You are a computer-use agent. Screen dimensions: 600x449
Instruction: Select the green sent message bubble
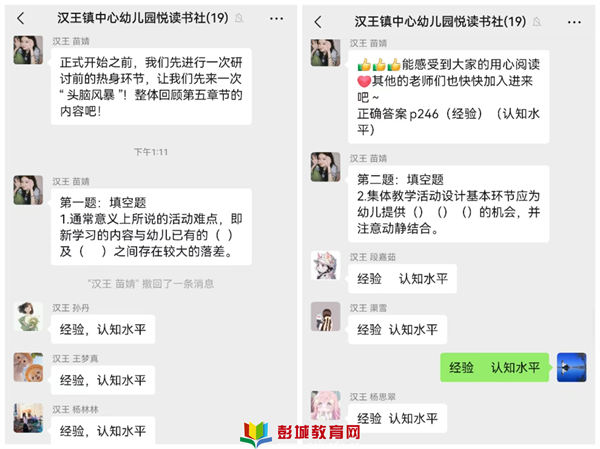[494, 367]
